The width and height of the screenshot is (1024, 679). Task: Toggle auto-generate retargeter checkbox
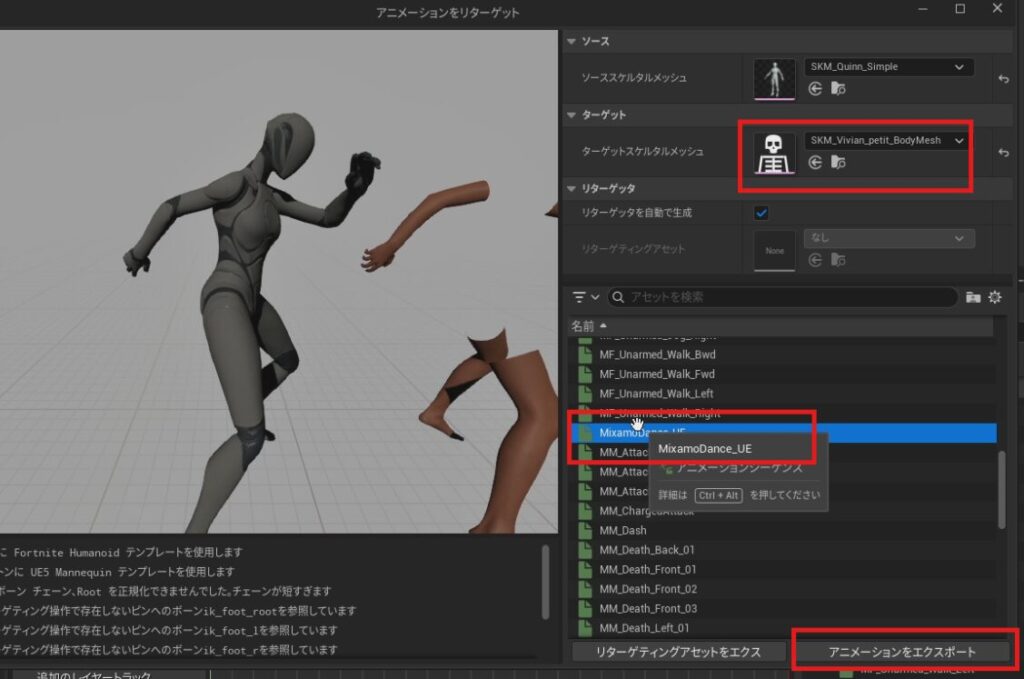coord(761,213)
